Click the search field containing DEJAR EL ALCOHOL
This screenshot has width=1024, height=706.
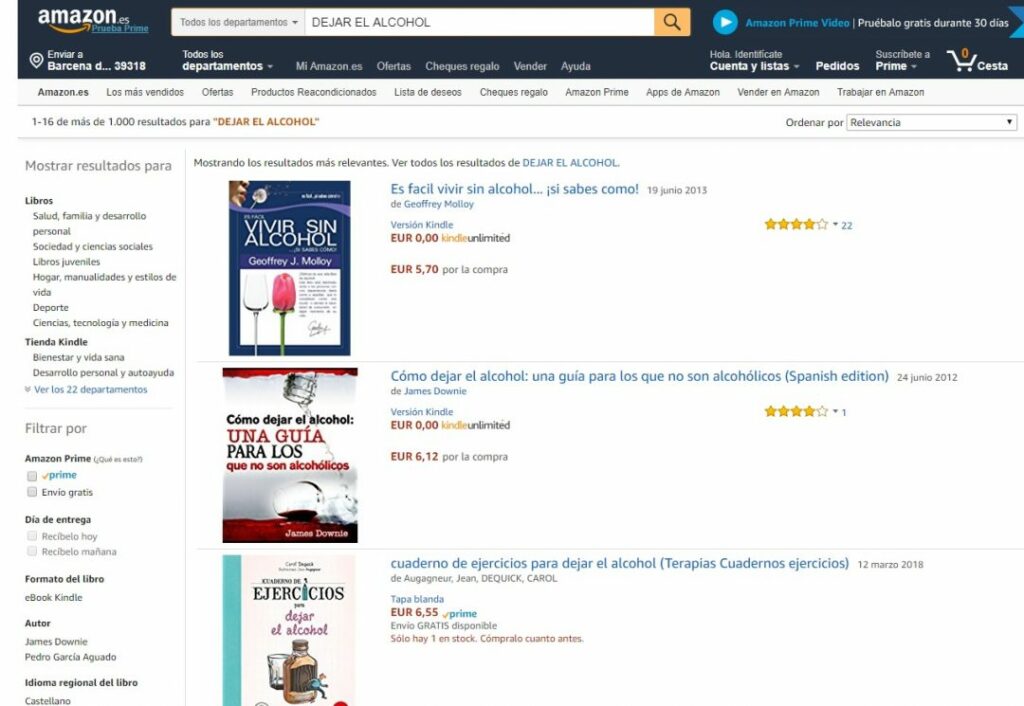point(479,22)
